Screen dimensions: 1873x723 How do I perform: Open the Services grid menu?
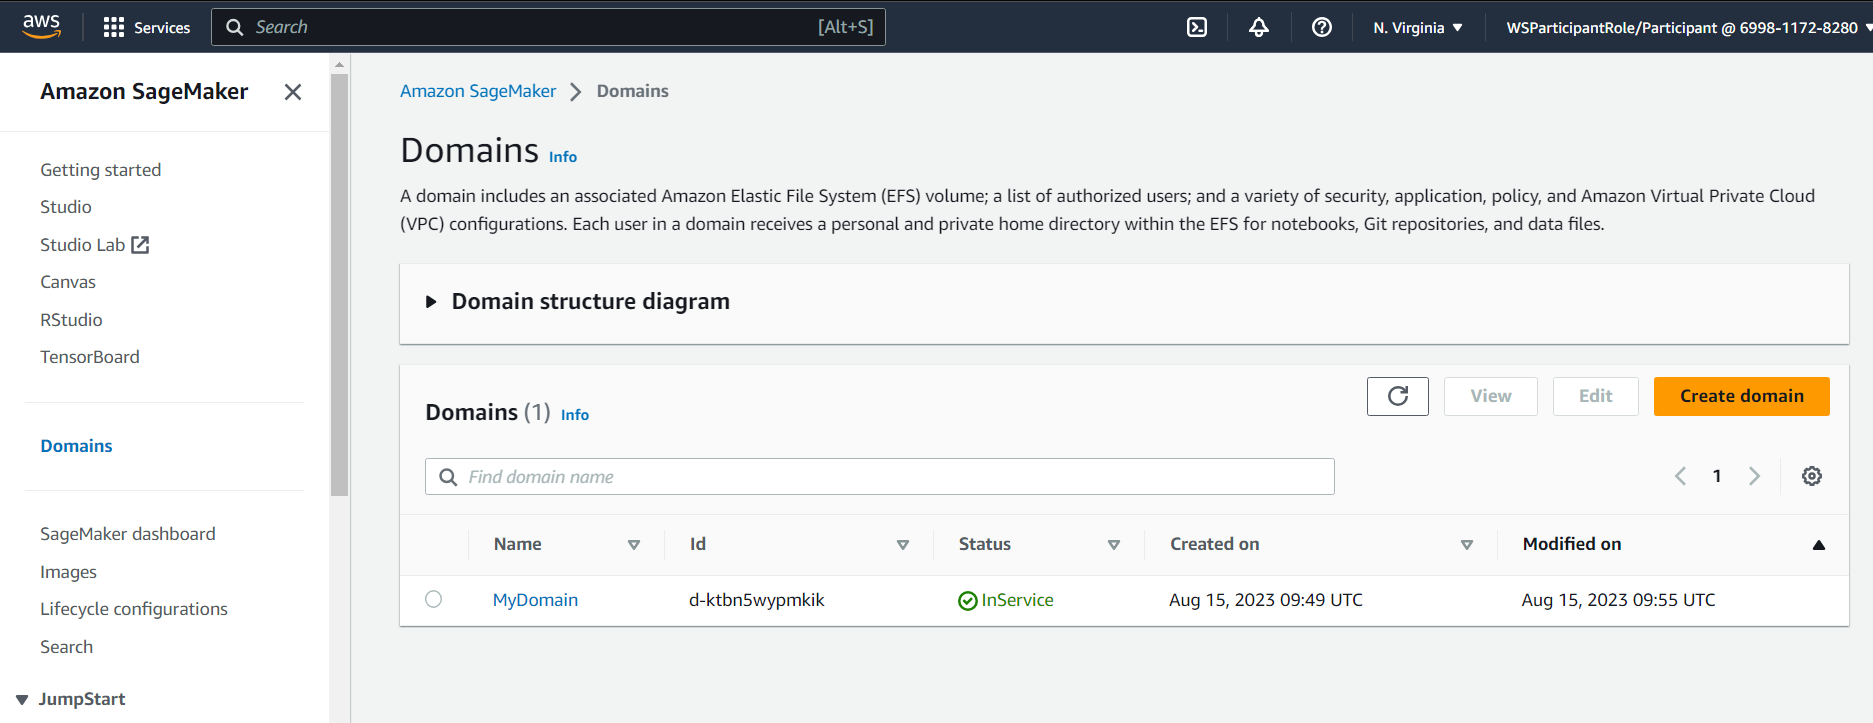(x=114, y=27)
